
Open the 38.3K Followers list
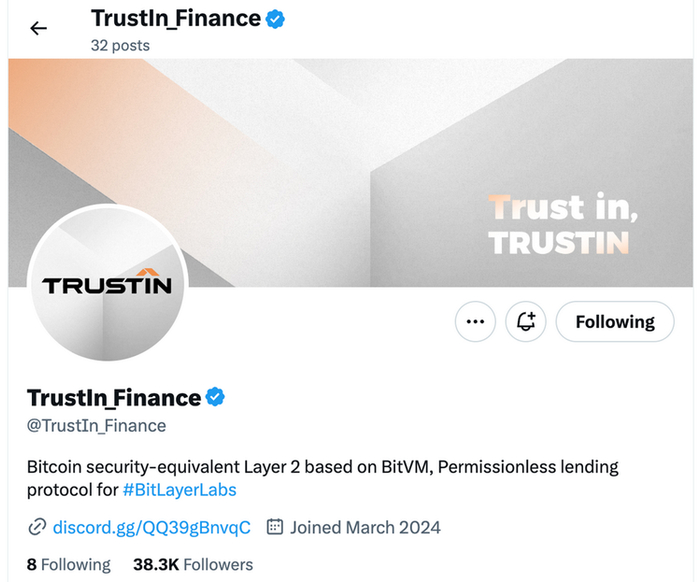click(193, 564)
